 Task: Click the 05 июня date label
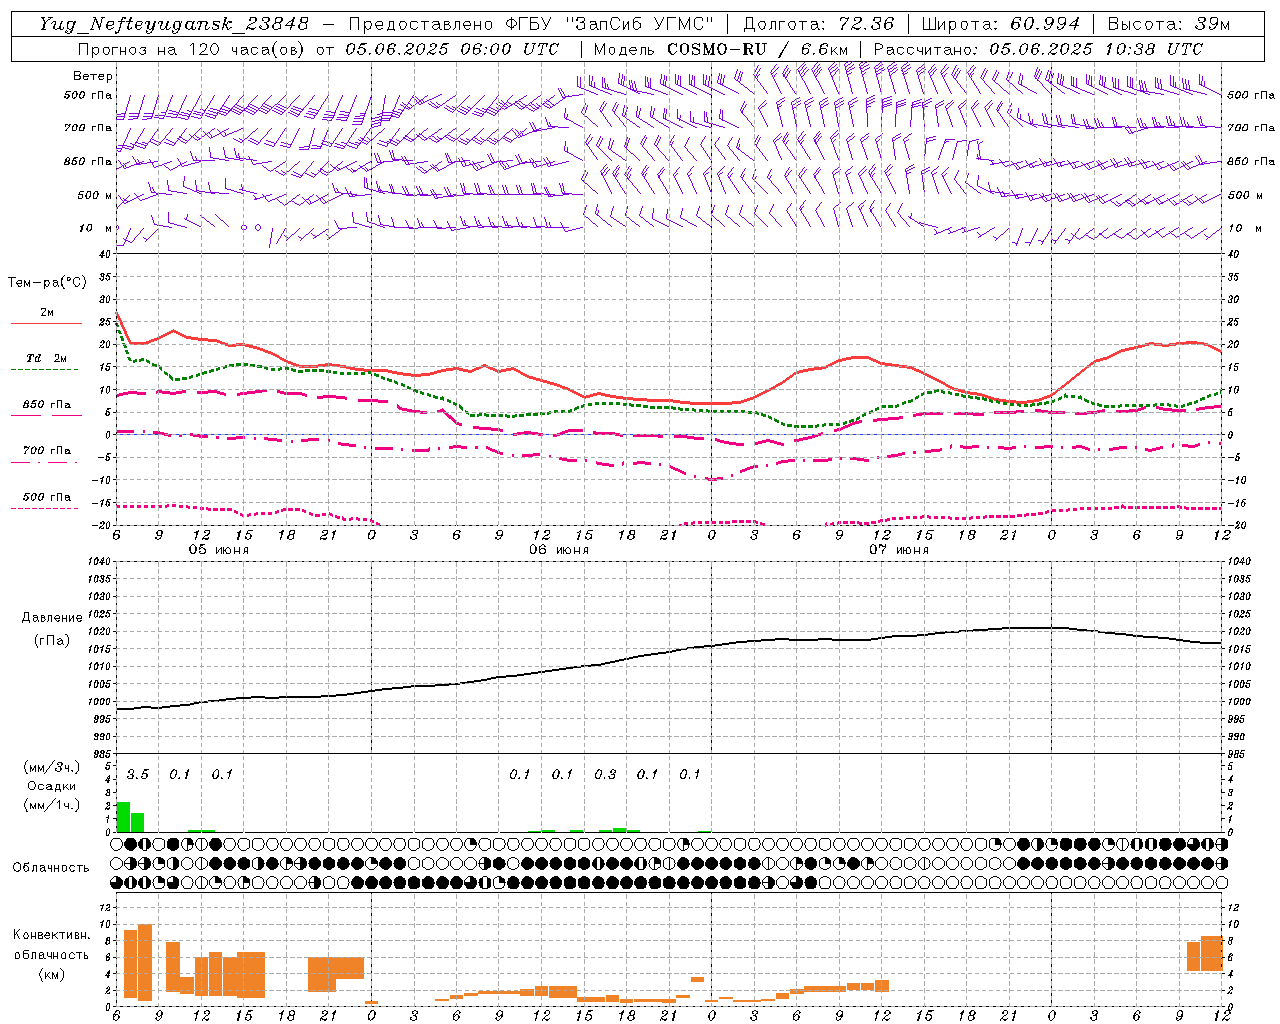(219, 550)
